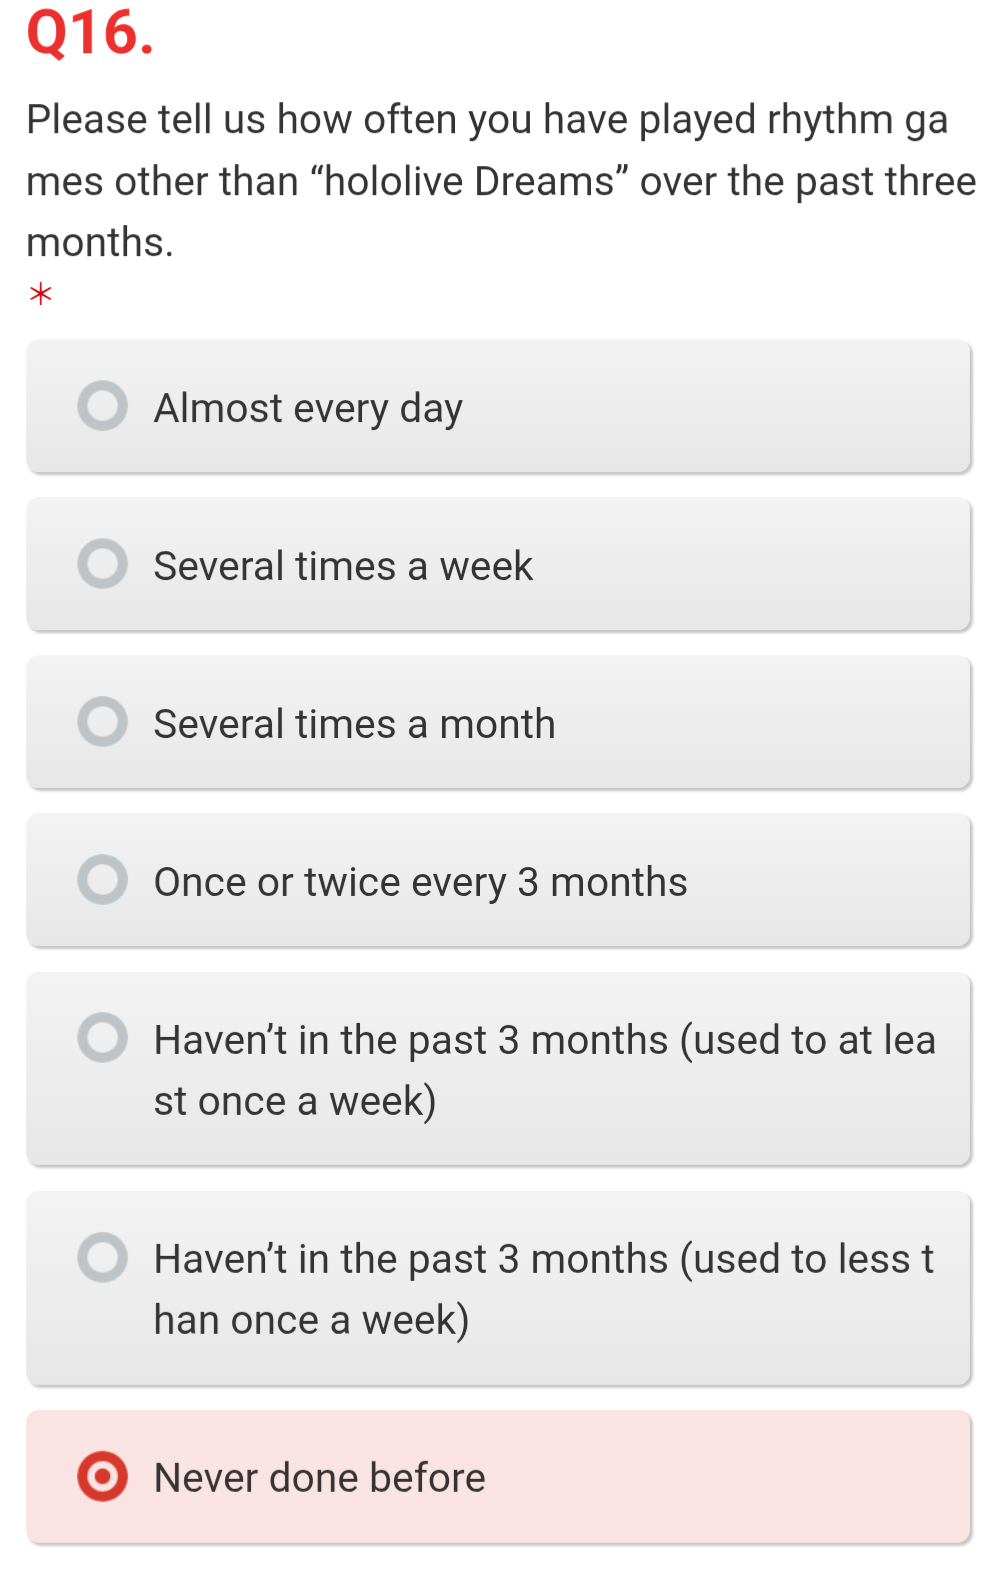
Task: Click empty area of 'Several times a month' card
Action: coord(760,722)
